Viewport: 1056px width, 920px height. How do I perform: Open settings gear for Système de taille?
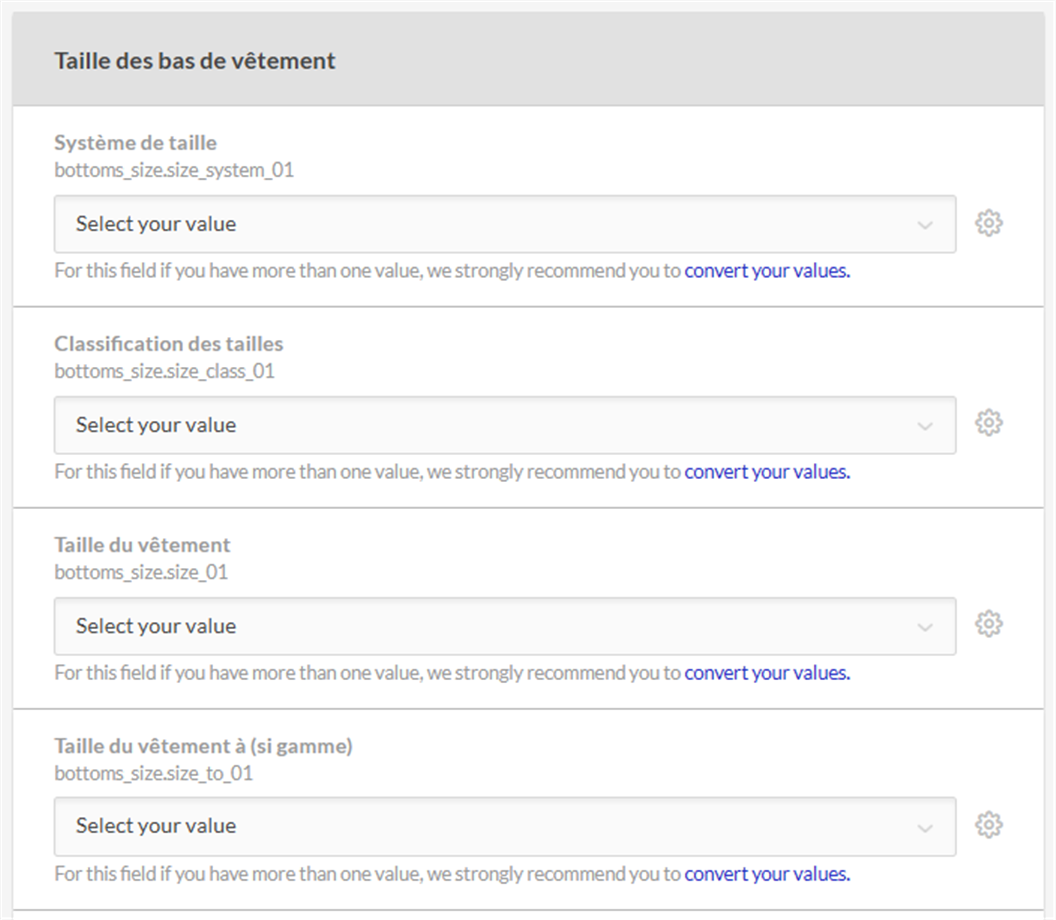click(x=988, y=223)
